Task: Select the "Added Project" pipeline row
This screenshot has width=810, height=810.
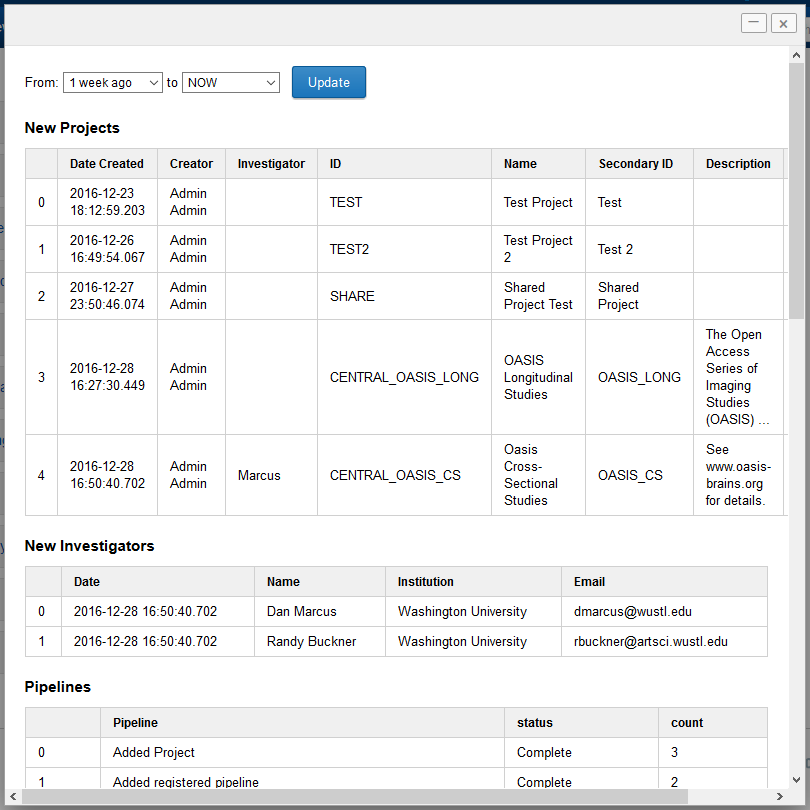Action: pos(300,752)
